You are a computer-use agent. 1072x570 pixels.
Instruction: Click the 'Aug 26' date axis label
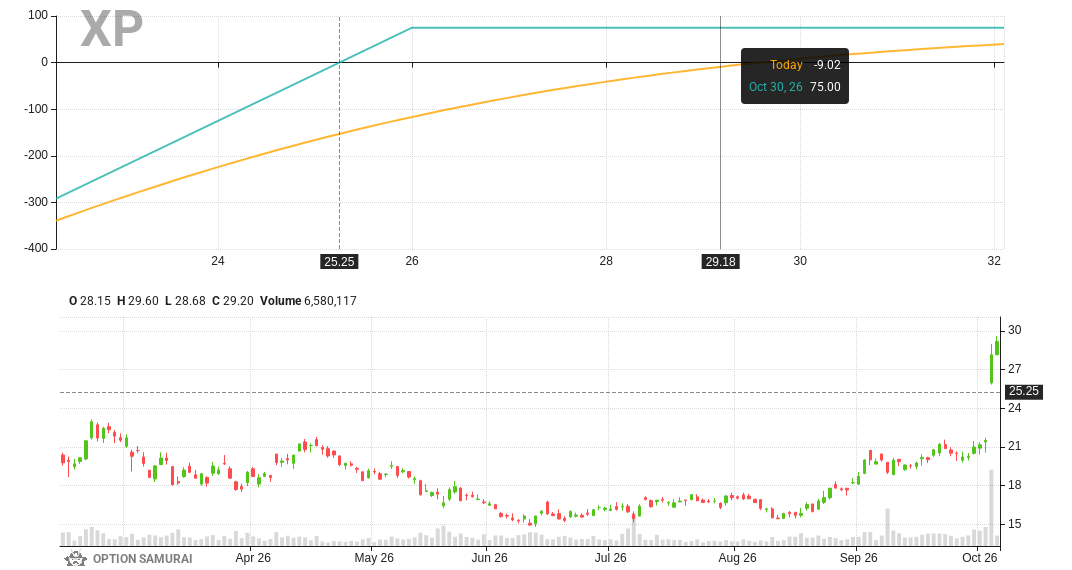pyautogui.click(x=738, y=558)
